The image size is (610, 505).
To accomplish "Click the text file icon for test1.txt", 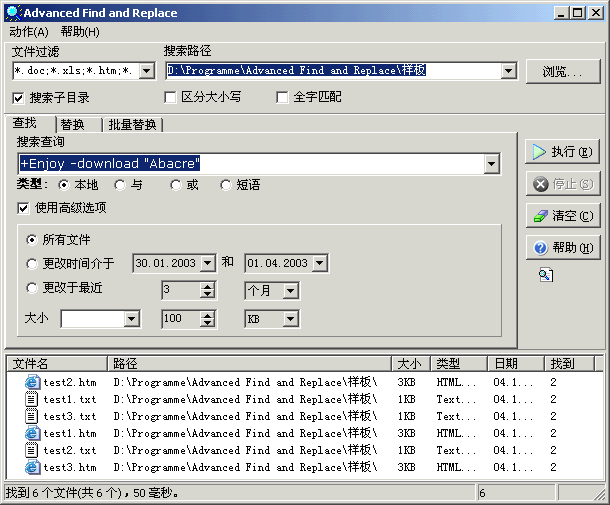I will [32, 399].
